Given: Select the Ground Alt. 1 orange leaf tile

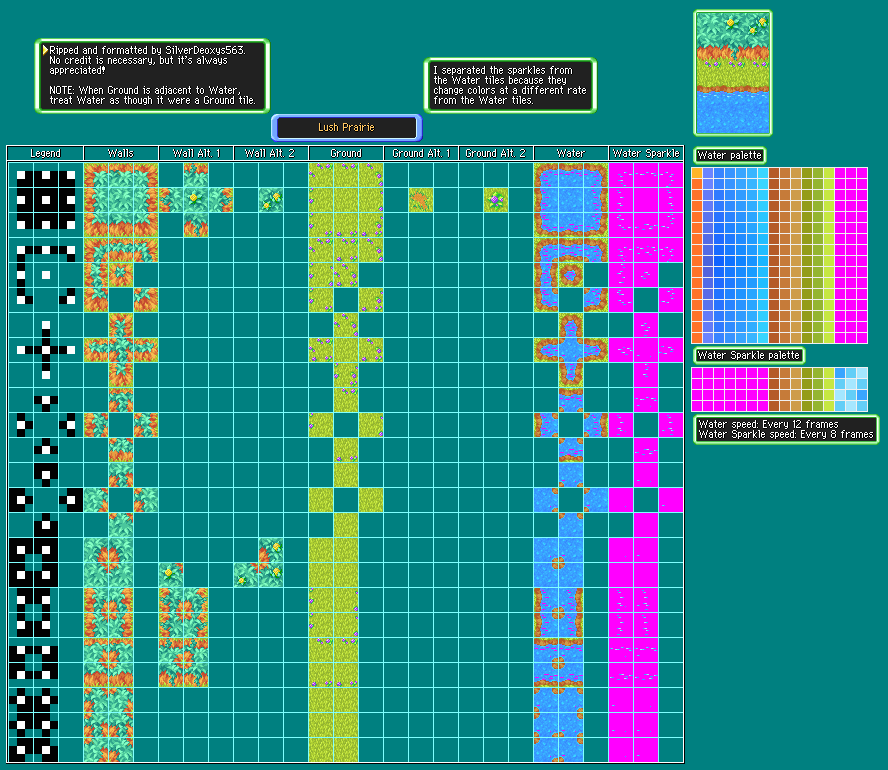Looking at the screenshot, I should pos(421,200).
